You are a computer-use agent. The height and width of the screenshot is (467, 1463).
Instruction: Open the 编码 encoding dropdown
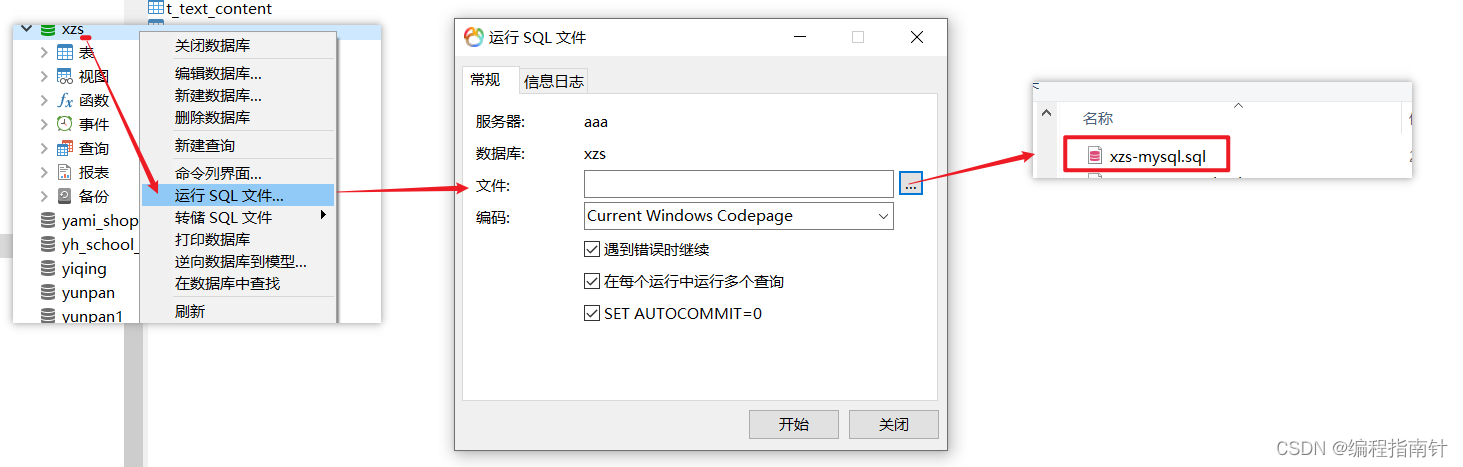738,216
